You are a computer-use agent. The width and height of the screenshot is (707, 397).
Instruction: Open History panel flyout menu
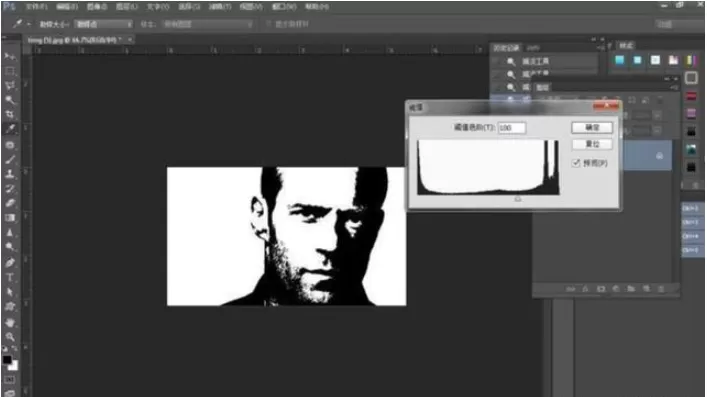(x=601, y=47)
